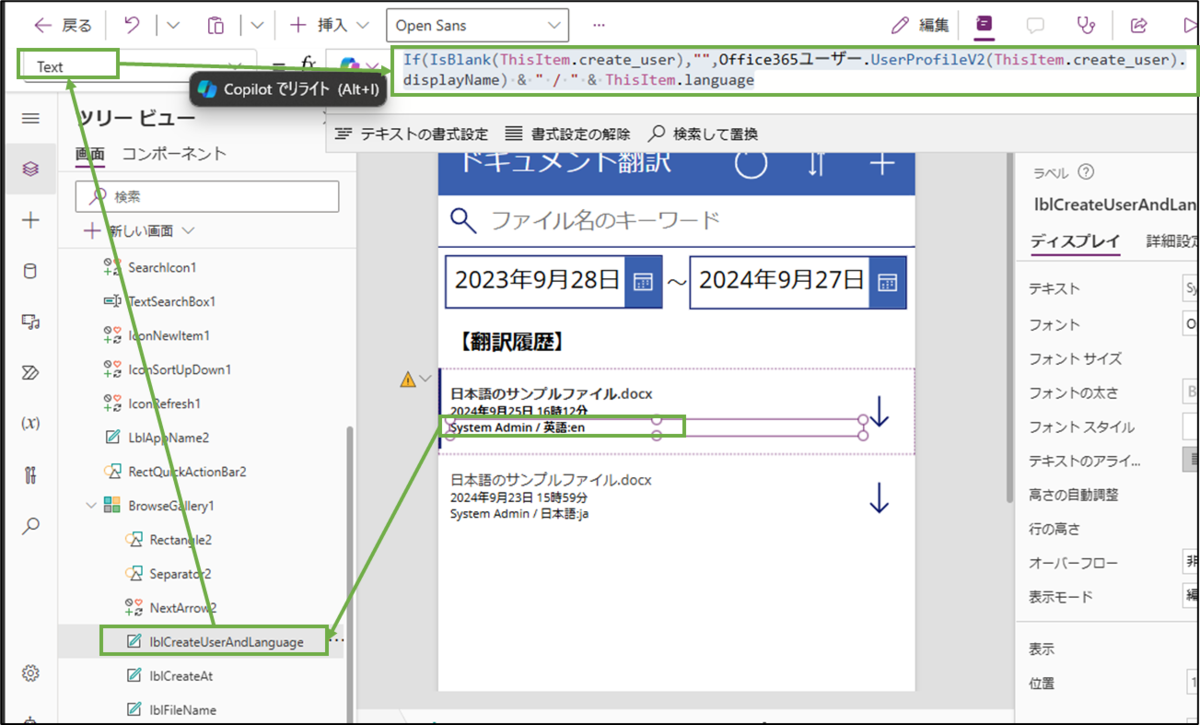Open calendar icon for 2023年9月28日
Screen dimensions: 1200x725
(643, 282)
